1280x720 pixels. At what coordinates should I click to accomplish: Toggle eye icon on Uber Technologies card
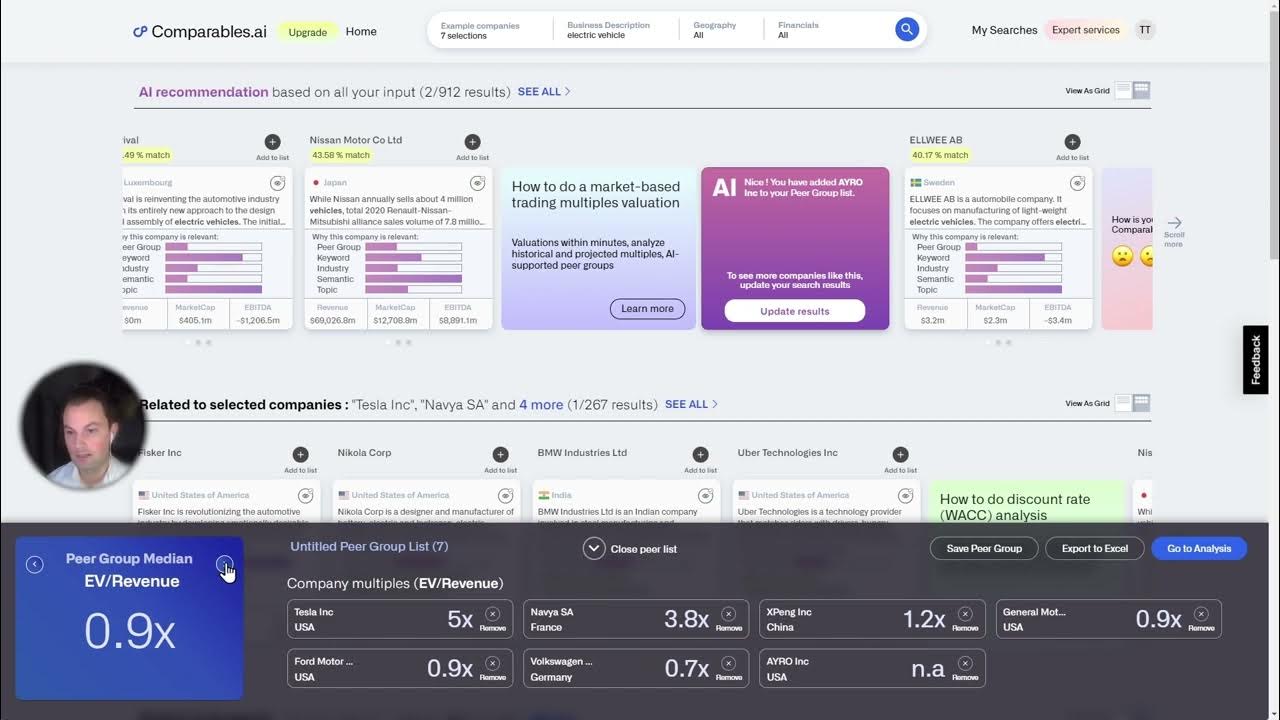[905, 496]
